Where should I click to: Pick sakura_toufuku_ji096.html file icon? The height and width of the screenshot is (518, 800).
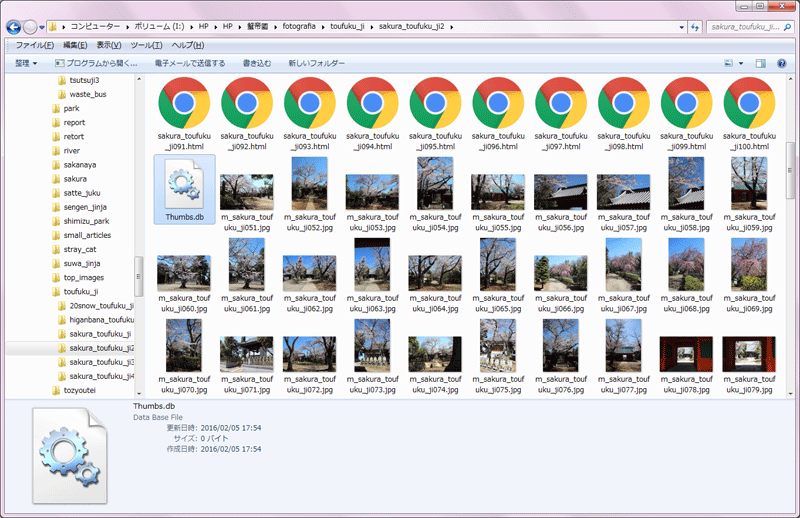pyautogui.click(x=498, y=103)
